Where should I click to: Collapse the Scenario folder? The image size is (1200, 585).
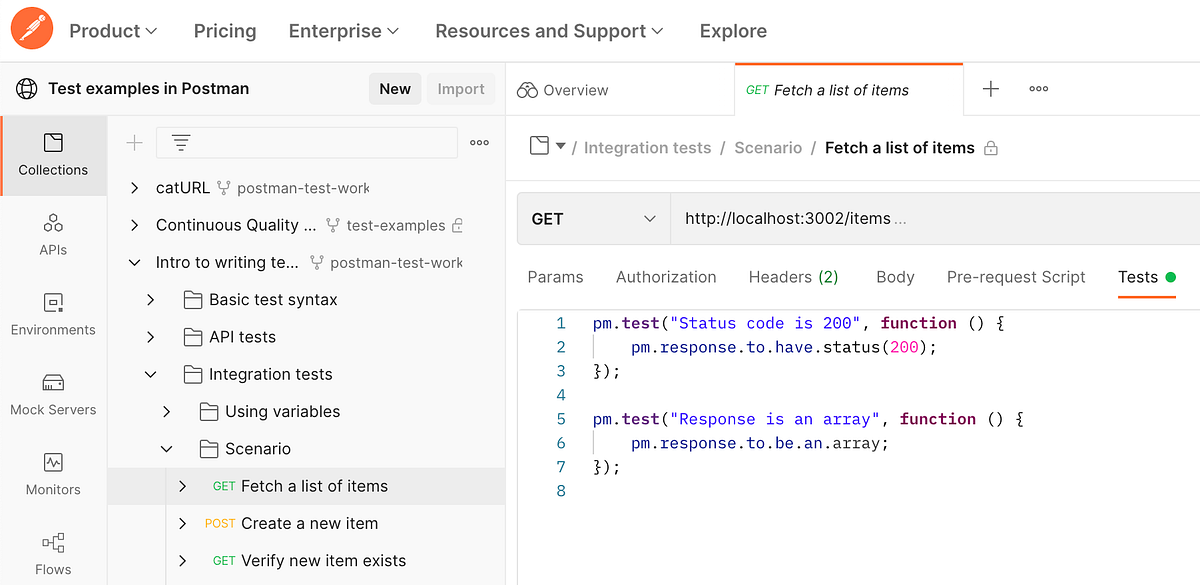[x=167, y=448]
